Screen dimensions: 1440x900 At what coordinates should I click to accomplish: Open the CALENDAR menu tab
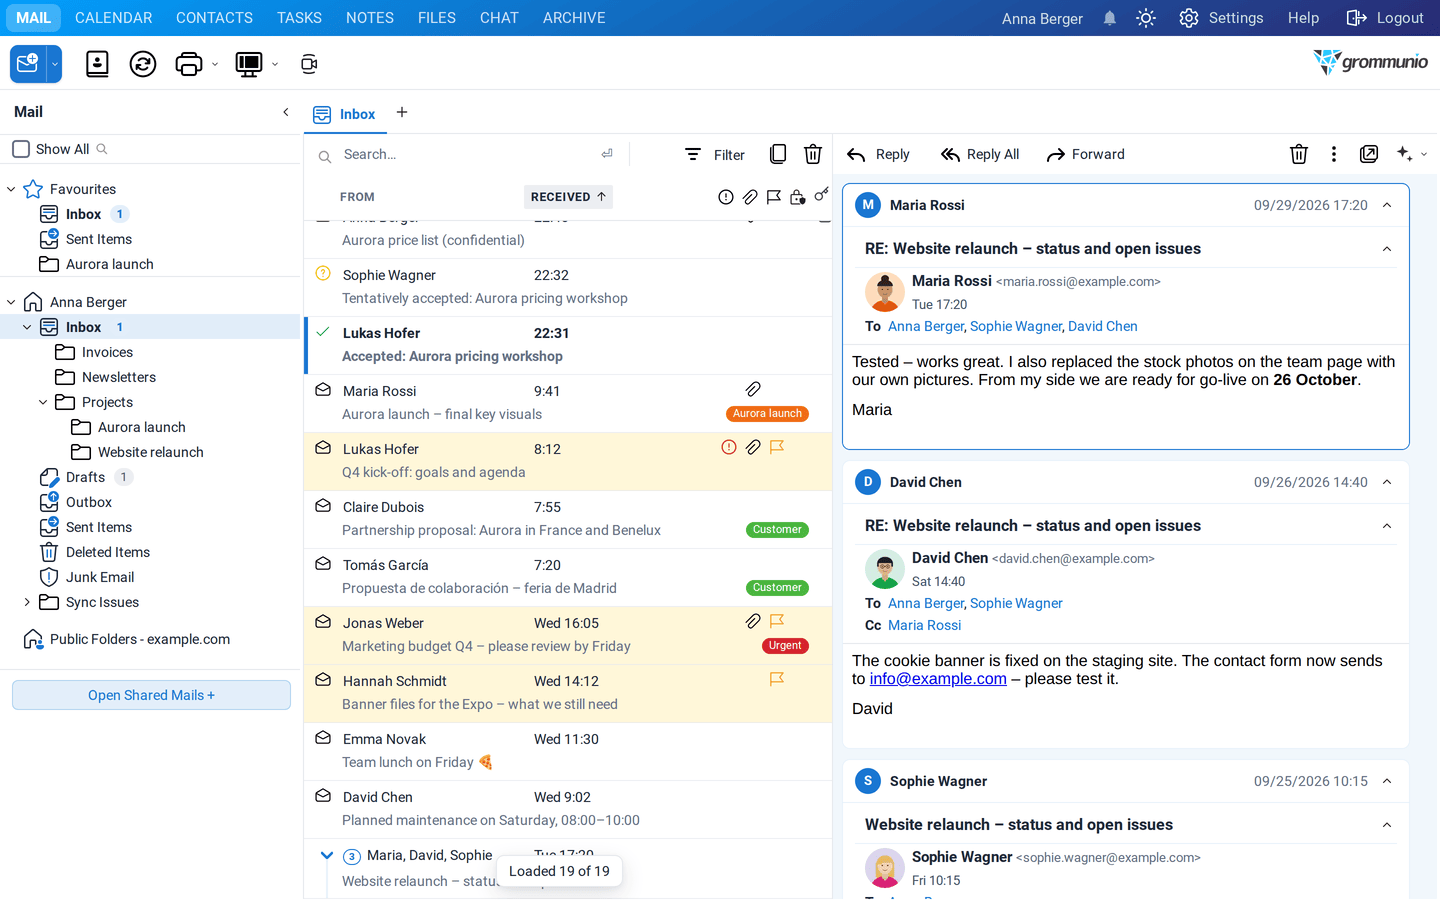[114, 18]
